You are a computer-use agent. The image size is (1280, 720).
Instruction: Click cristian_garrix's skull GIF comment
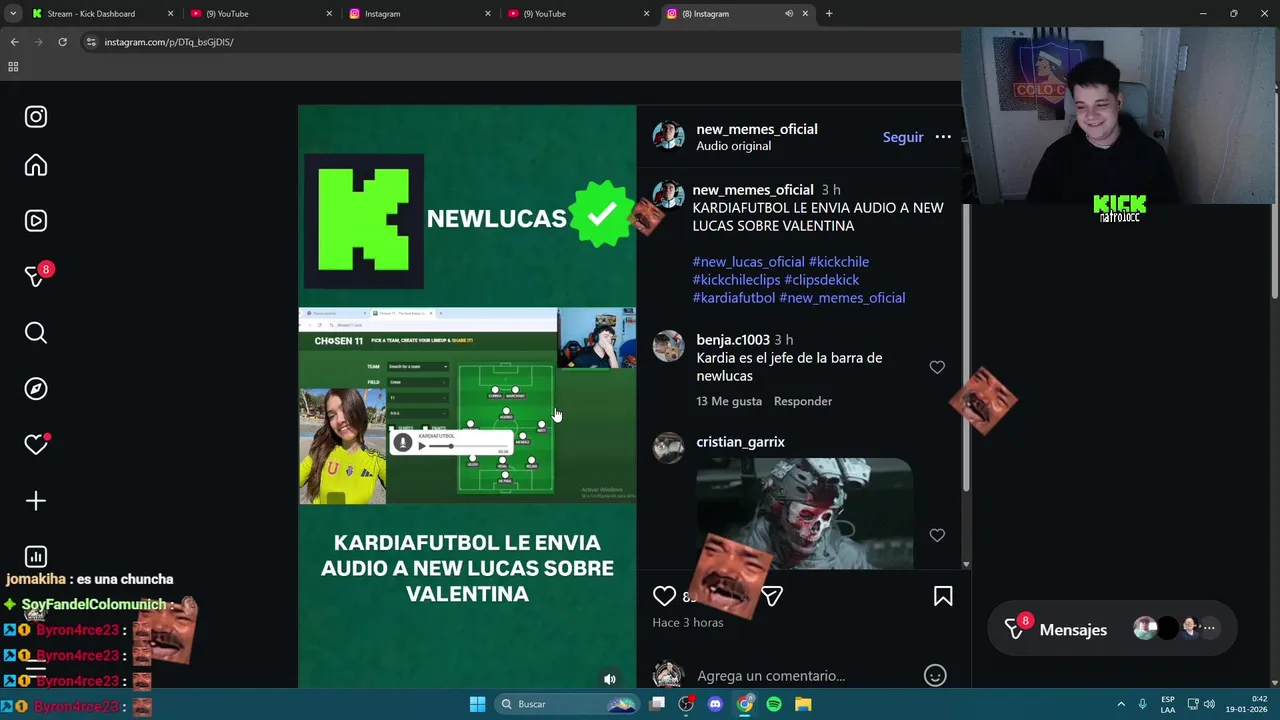804,513
